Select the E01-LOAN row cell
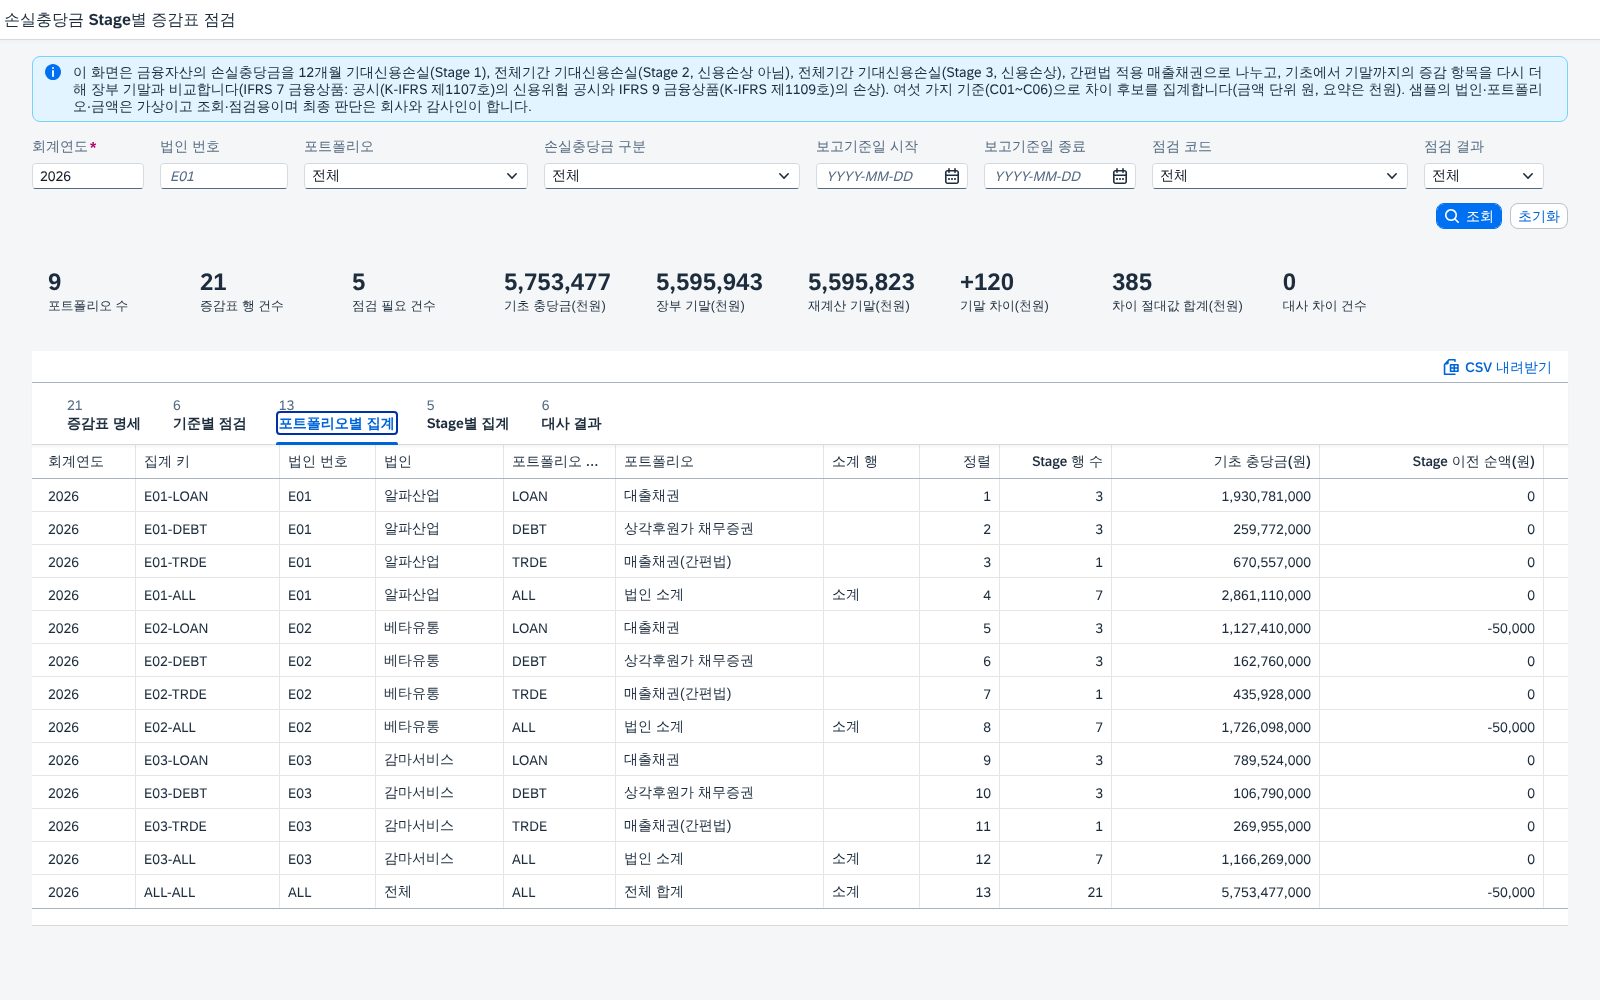 coord(207,496)
